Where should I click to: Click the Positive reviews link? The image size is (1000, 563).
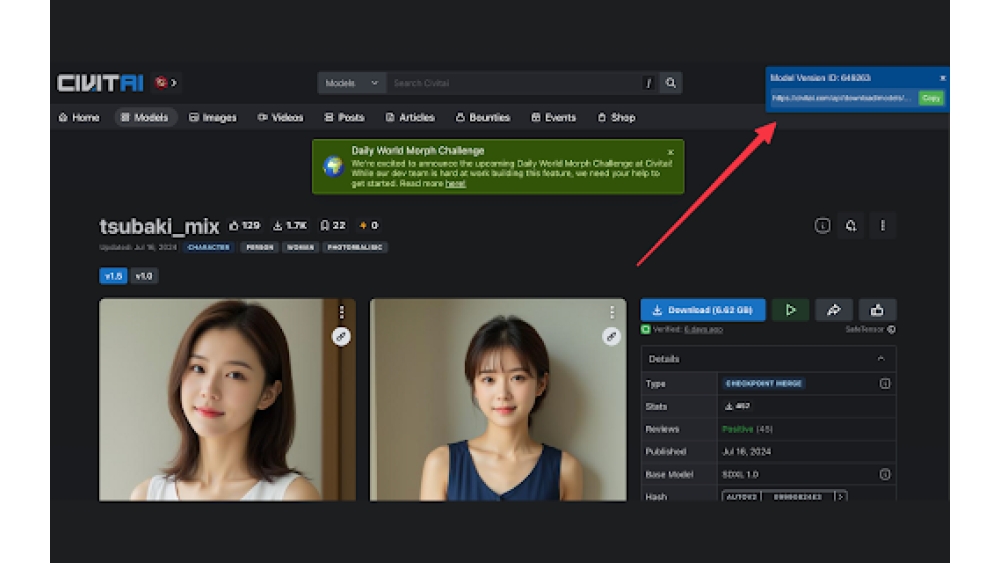click(x=737, y=429)
